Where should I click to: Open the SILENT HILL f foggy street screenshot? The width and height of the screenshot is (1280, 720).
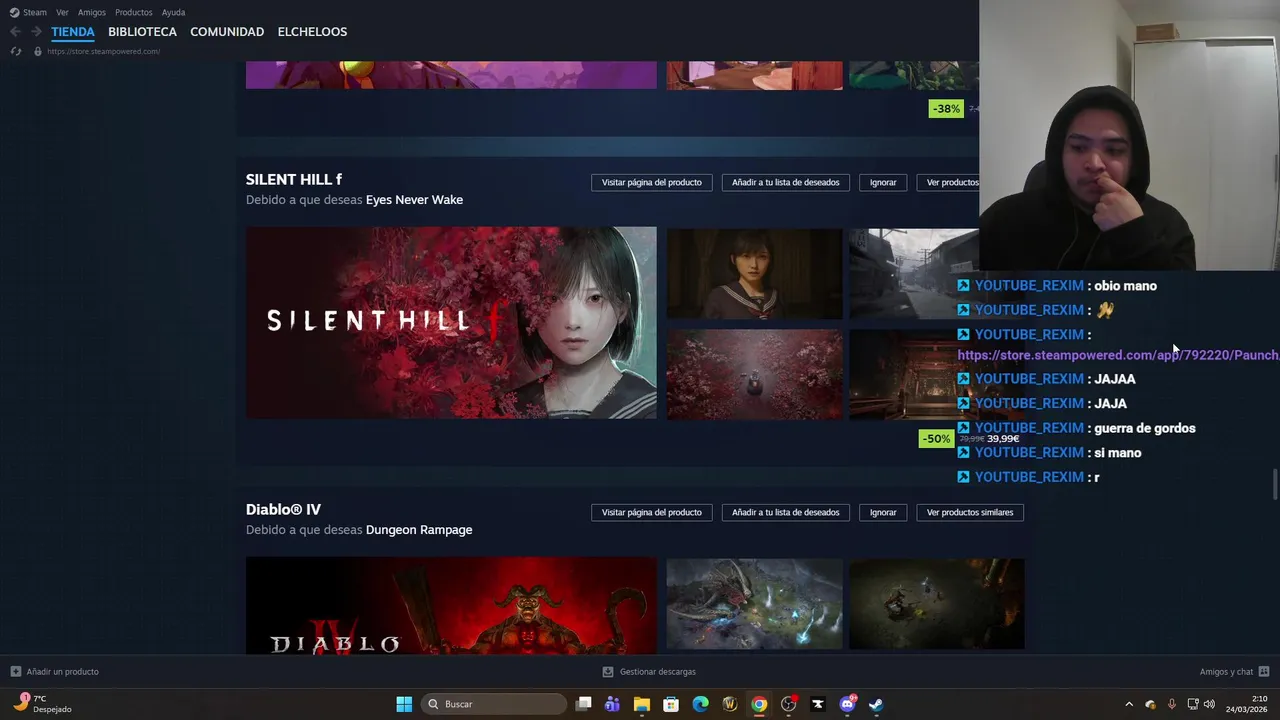914,274
